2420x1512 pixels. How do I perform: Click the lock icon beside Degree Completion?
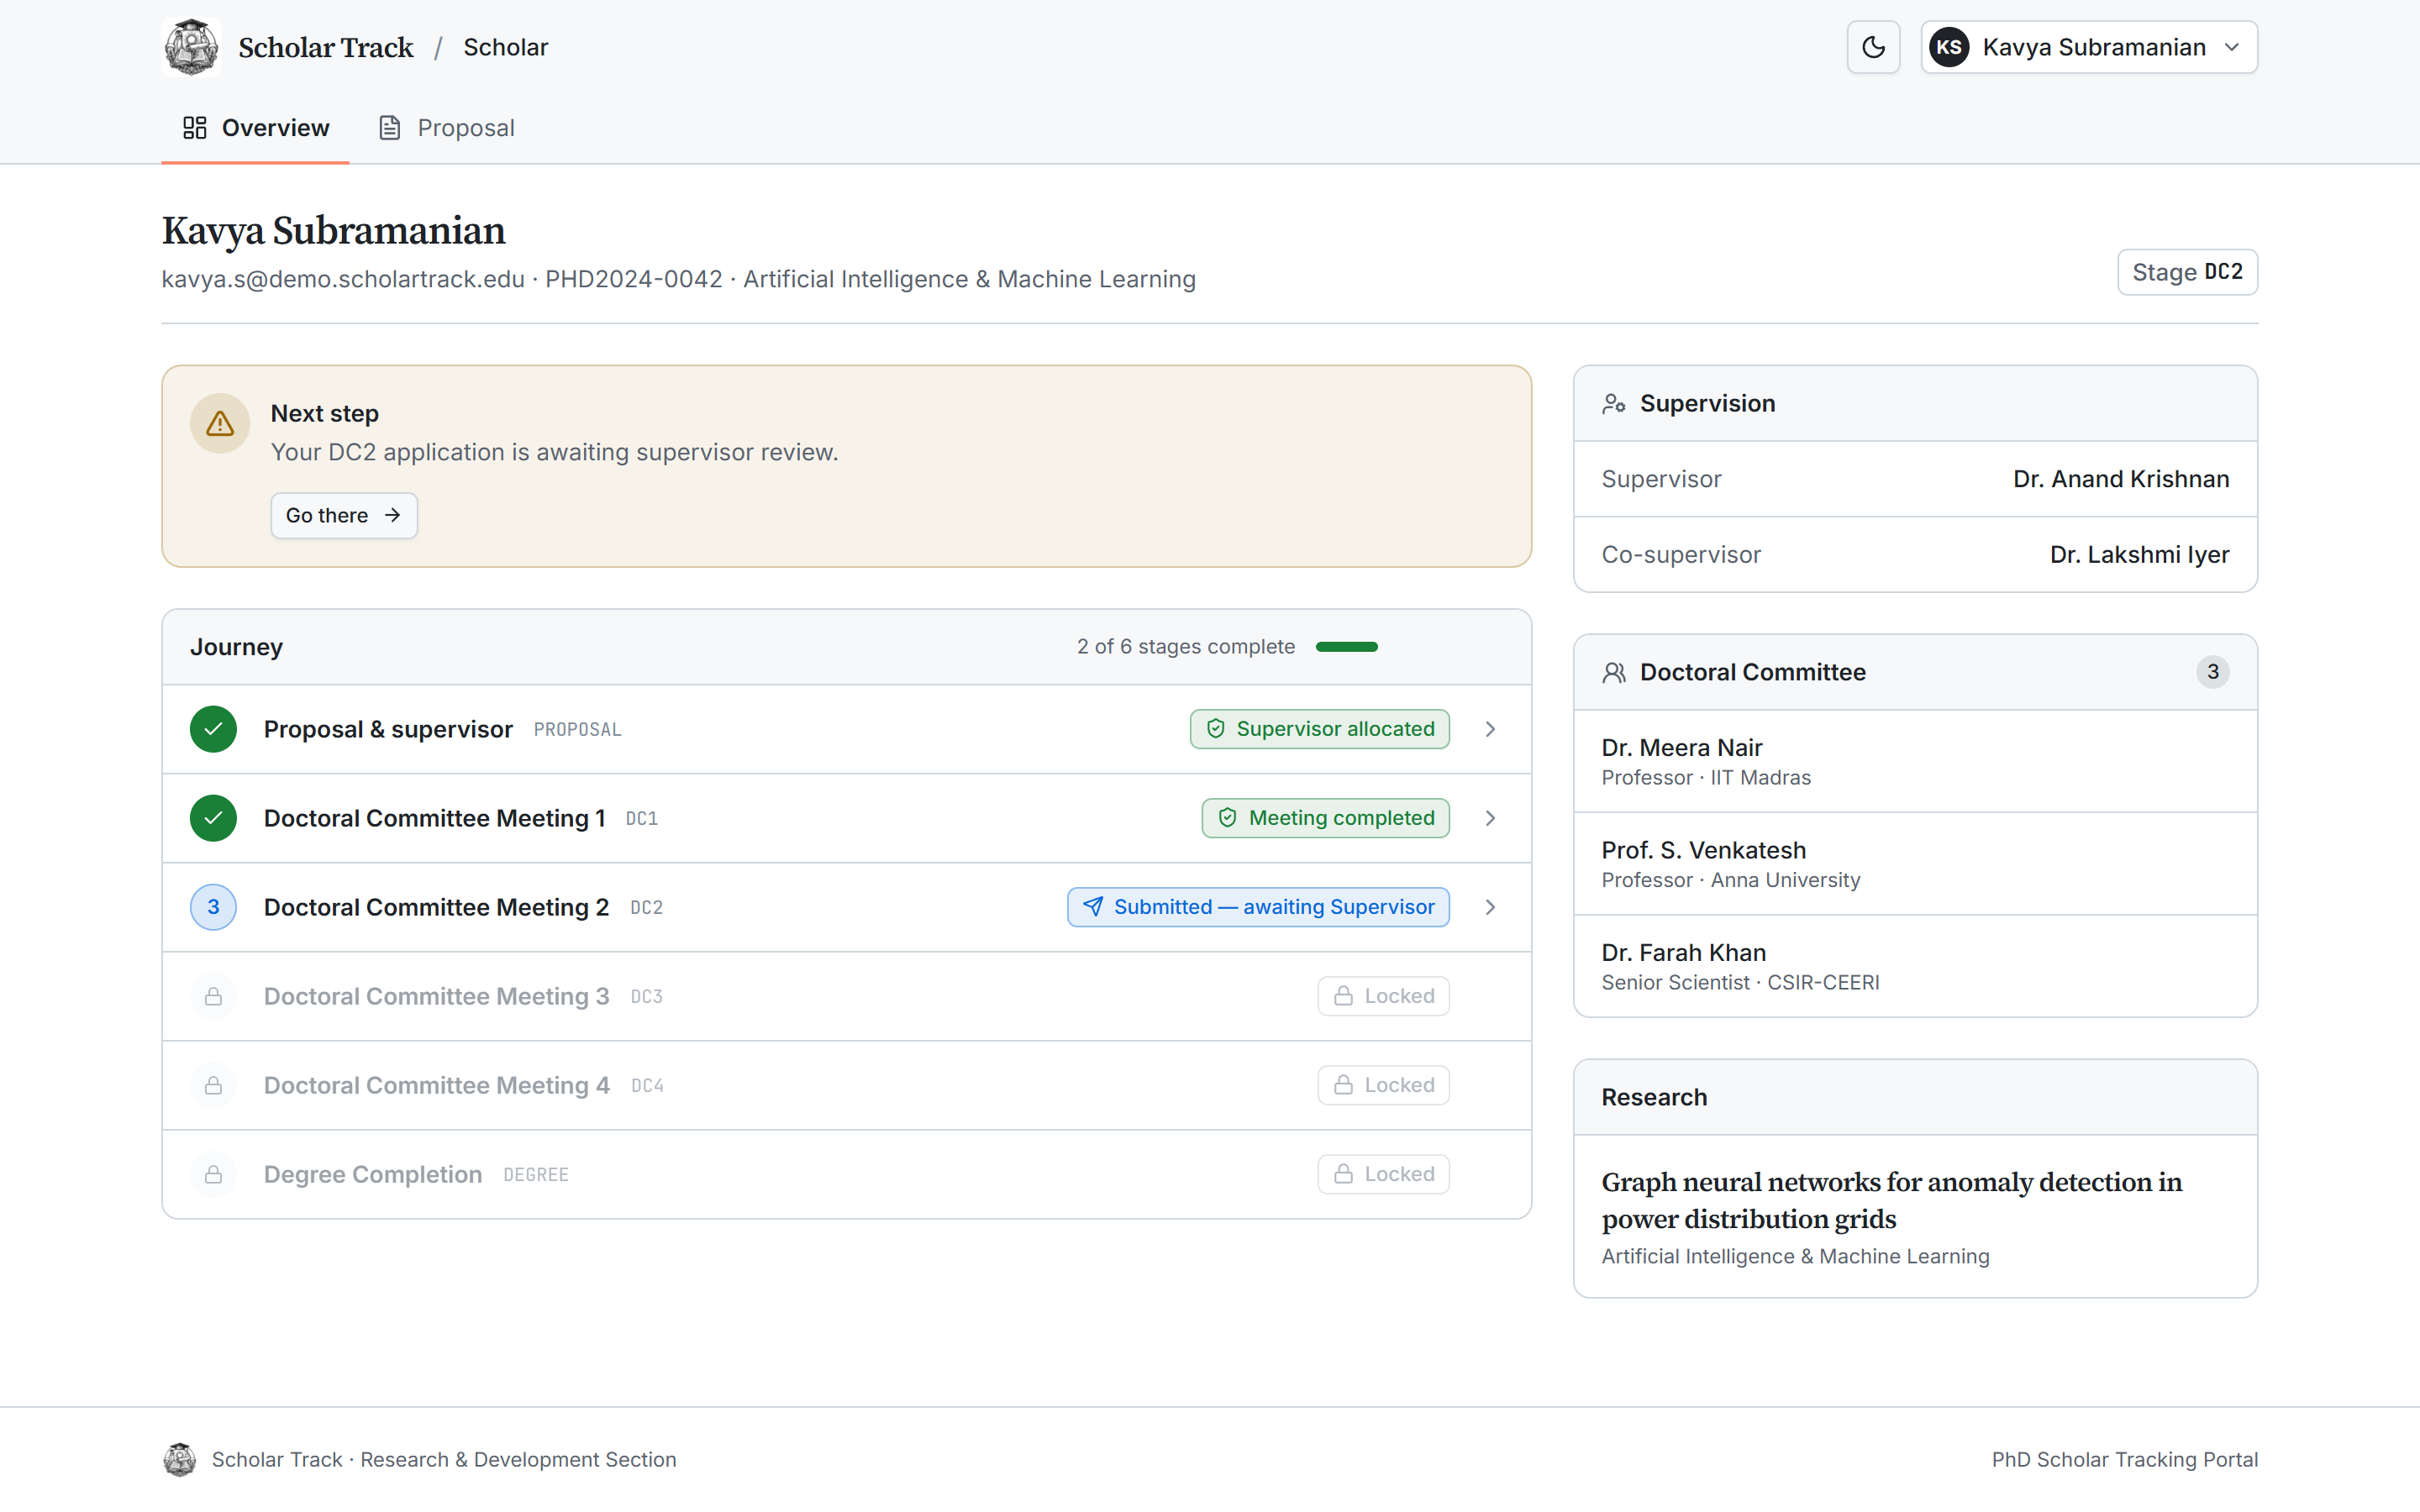point(213,1174)
